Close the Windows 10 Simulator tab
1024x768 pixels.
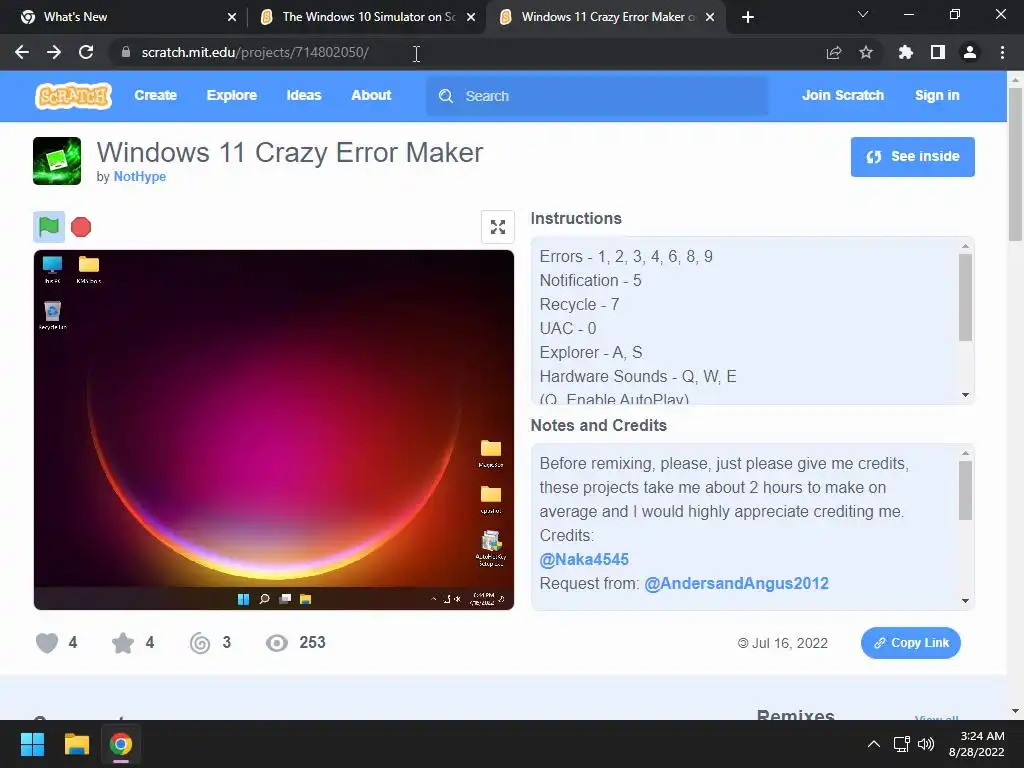click(x=471, y=17)
